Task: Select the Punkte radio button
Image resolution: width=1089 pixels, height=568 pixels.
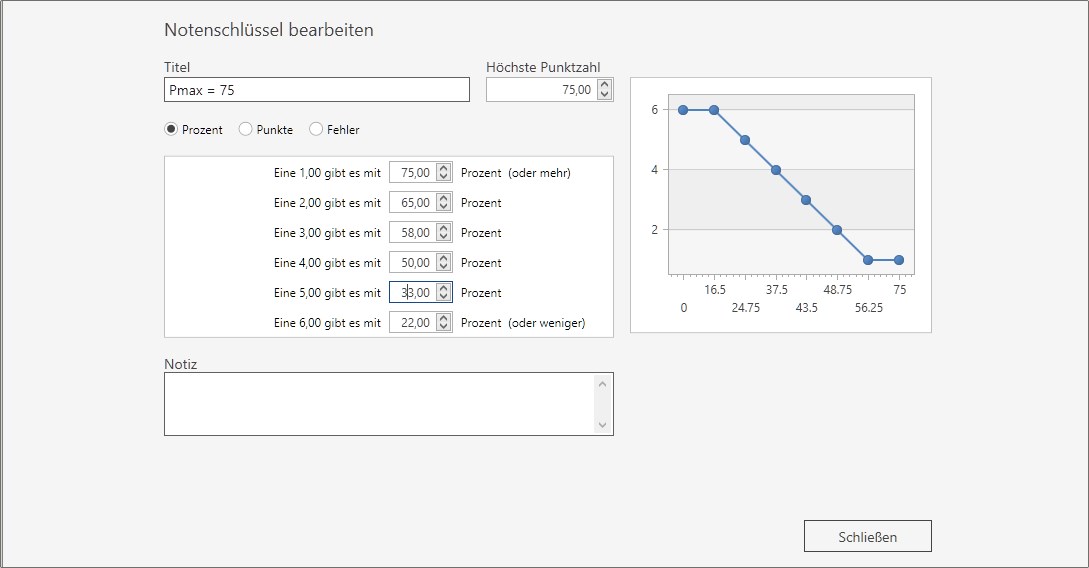Action: [x=246, y=129]
